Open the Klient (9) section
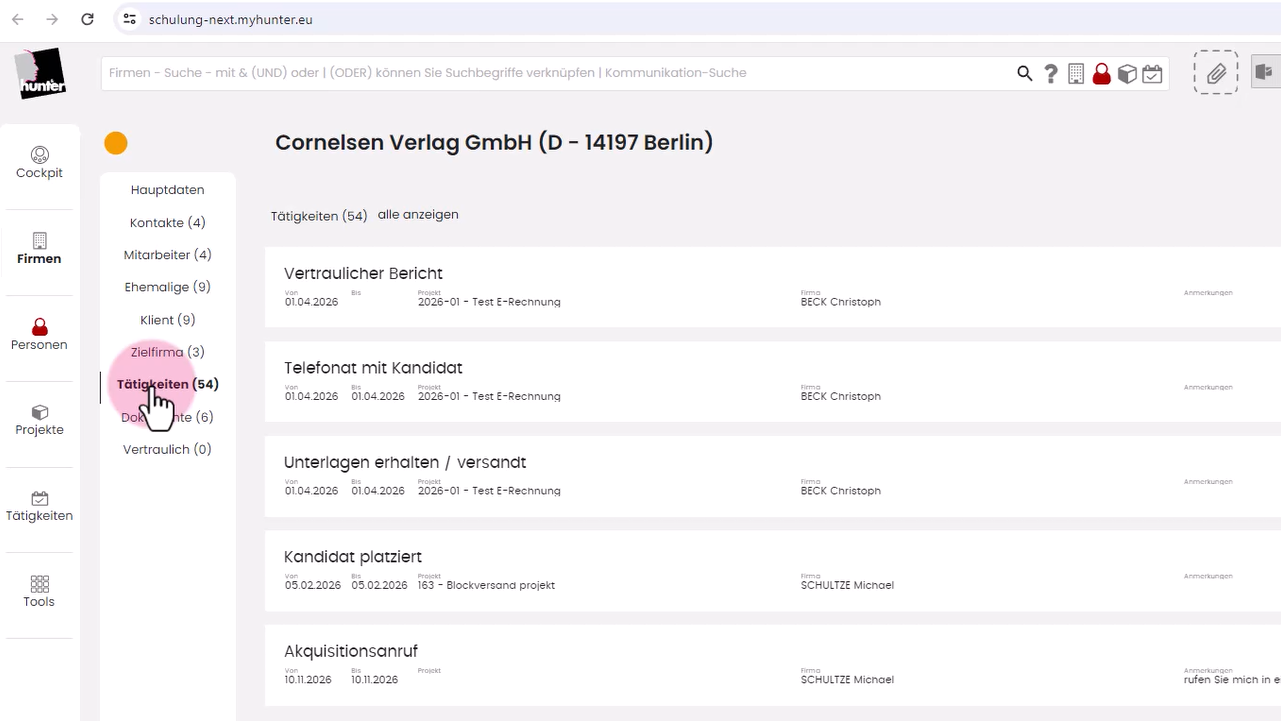Image resolution: width=1281 pixels, height=721 pixels. [167, 320]
